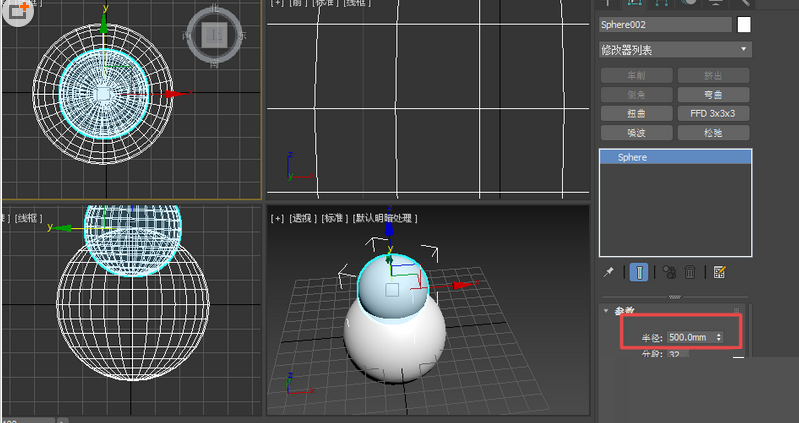Click the red X axis arrow in perspective viewport

click(x=463, y=285)
